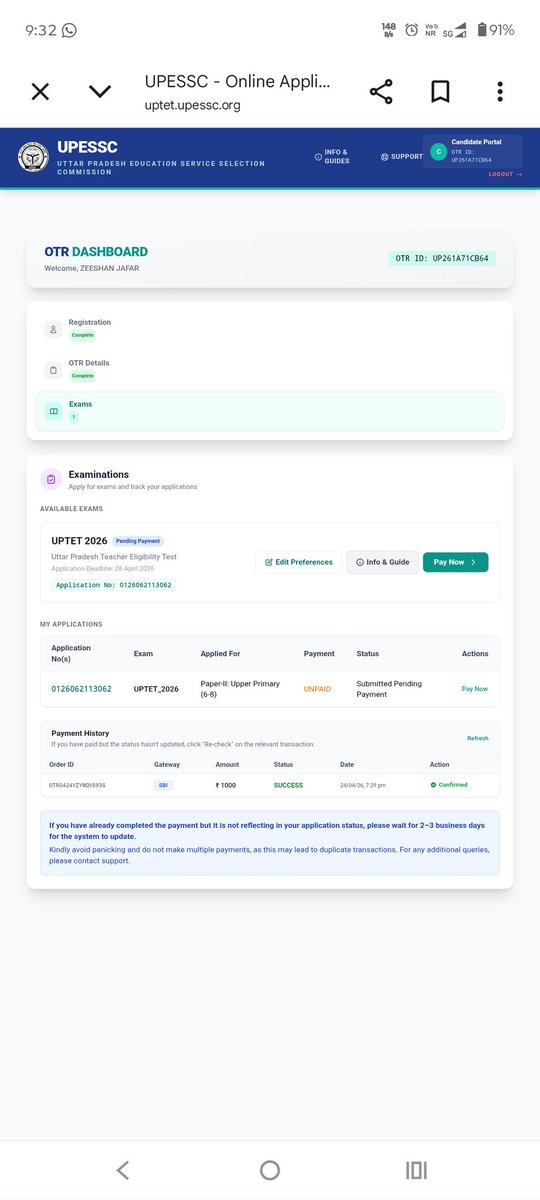Image resolution: width=540 pixels, height=1200 pixels.
Task: Click the Logout link
Action: tap(505, 175)
